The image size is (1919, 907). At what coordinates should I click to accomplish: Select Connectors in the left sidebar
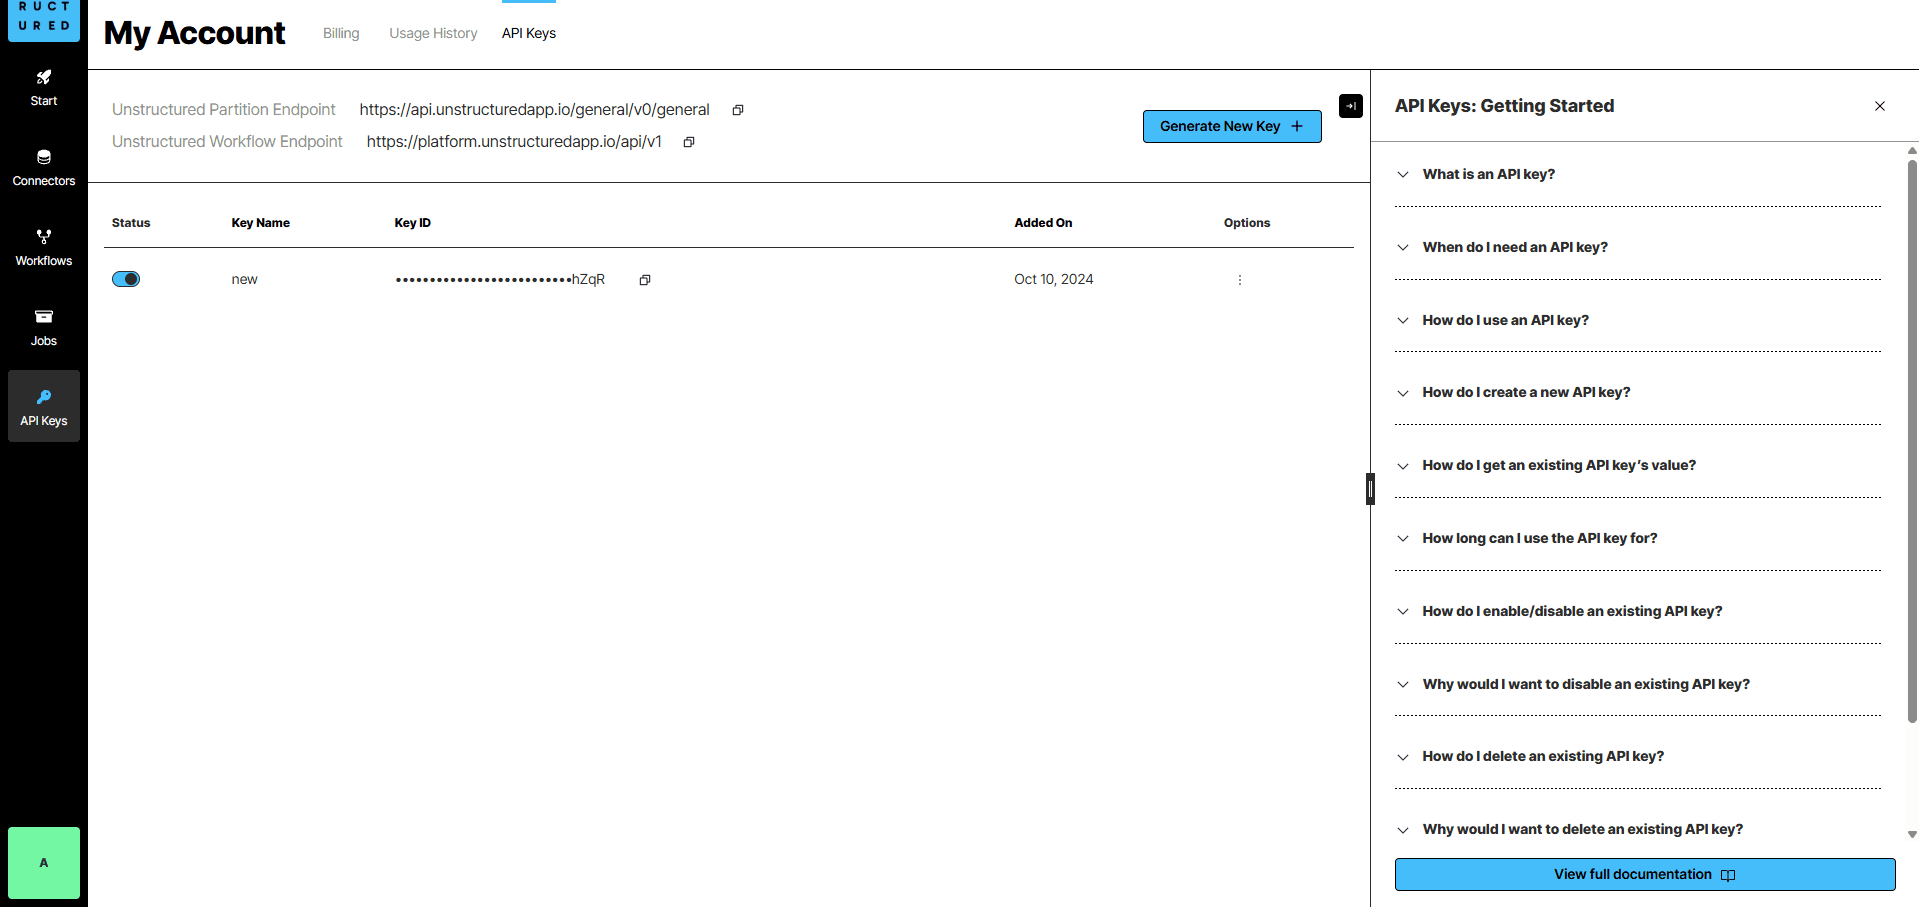pyautogui.click(x=43, y=167)
